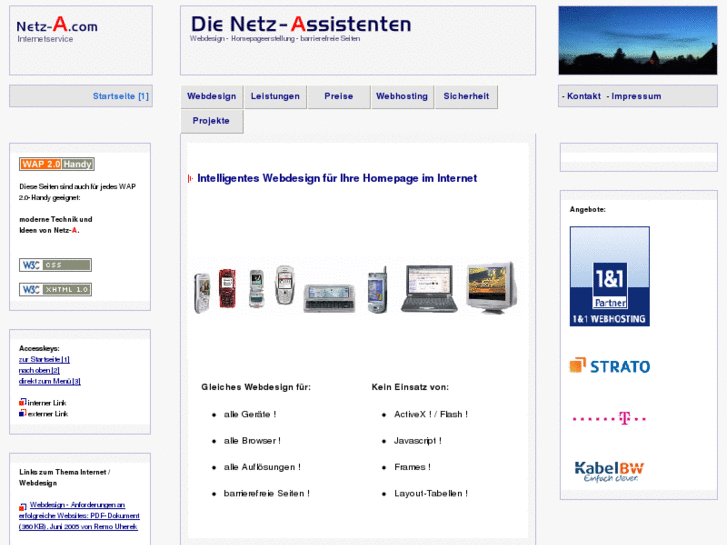Click the WAP 2.0 Handy badge
This screenshot has width=727, height=545.
pyautogui.click(x=57, y=164)
